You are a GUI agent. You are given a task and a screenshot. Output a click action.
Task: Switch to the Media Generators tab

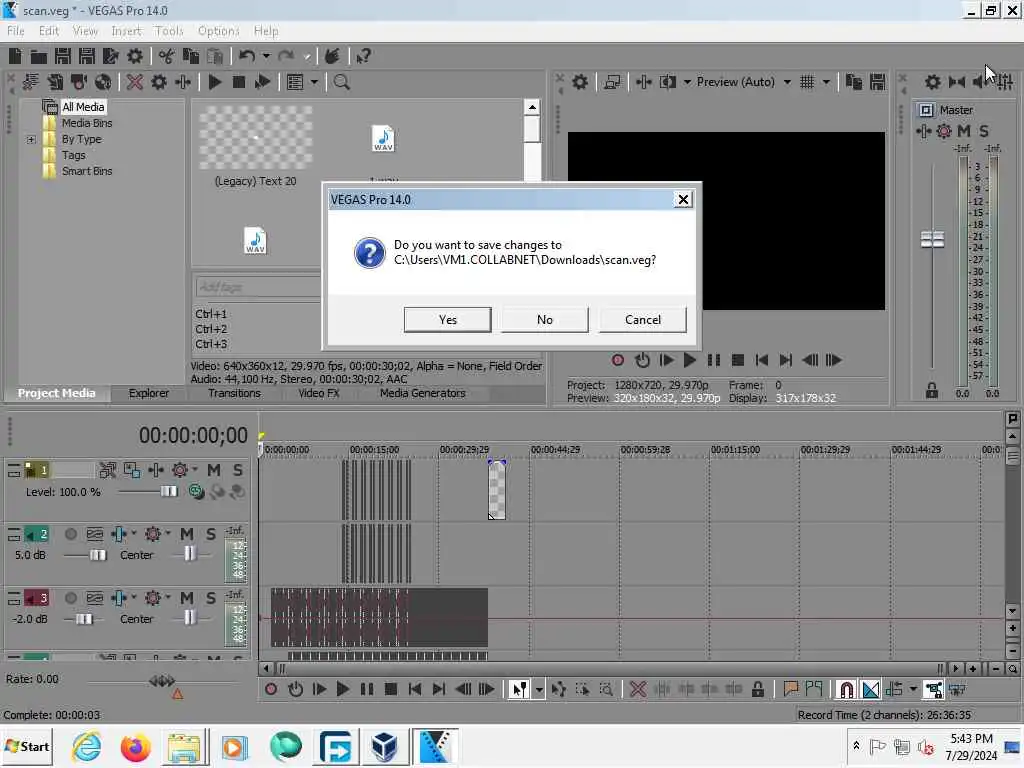[423, 393]
